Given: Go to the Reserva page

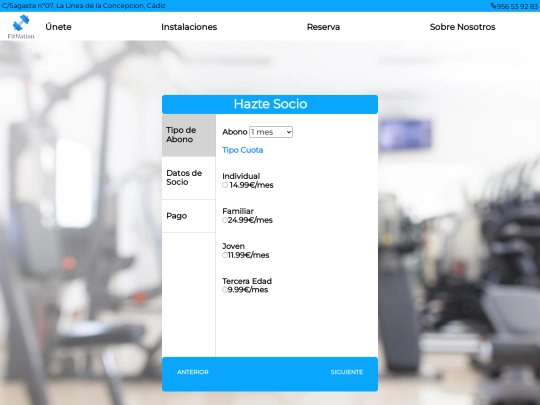Looking at the screenshot, I should pyautogui.click(x=323, y=27).
